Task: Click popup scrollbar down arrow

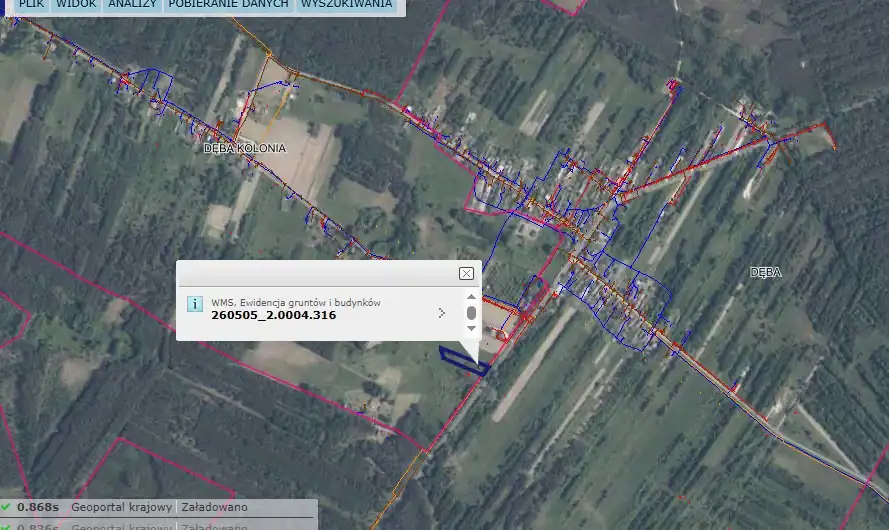Action: [x=471, y=328]
